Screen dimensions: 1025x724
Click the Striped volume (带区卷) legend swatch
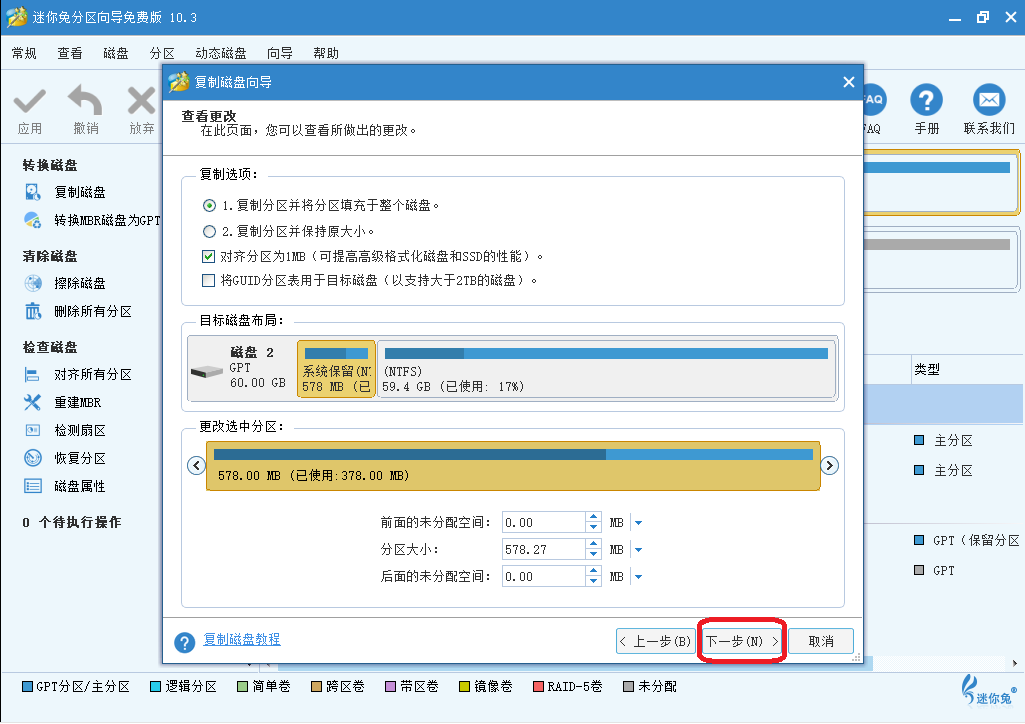coord(390,687)
